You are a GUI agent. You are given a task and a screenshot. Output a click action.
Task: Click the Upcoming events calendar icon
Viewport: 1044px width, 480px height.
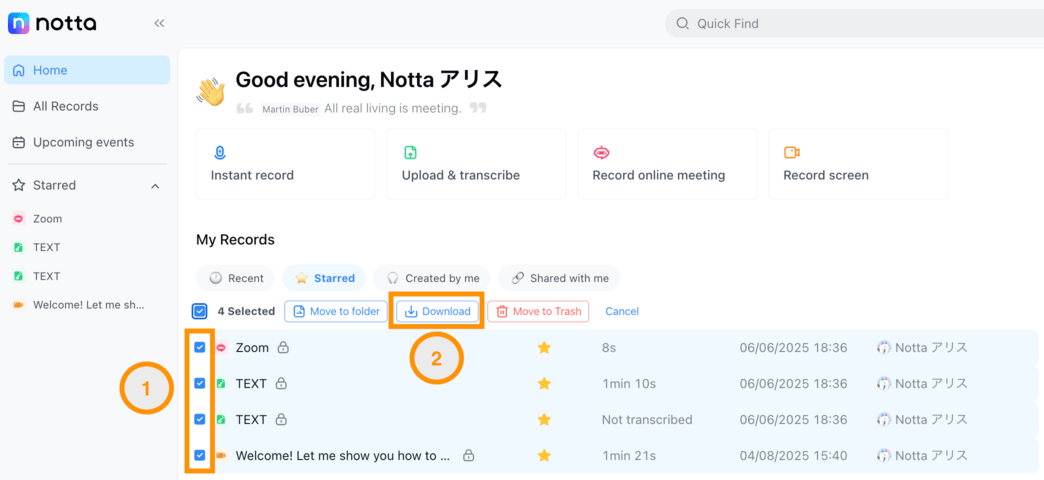point(19,142)
